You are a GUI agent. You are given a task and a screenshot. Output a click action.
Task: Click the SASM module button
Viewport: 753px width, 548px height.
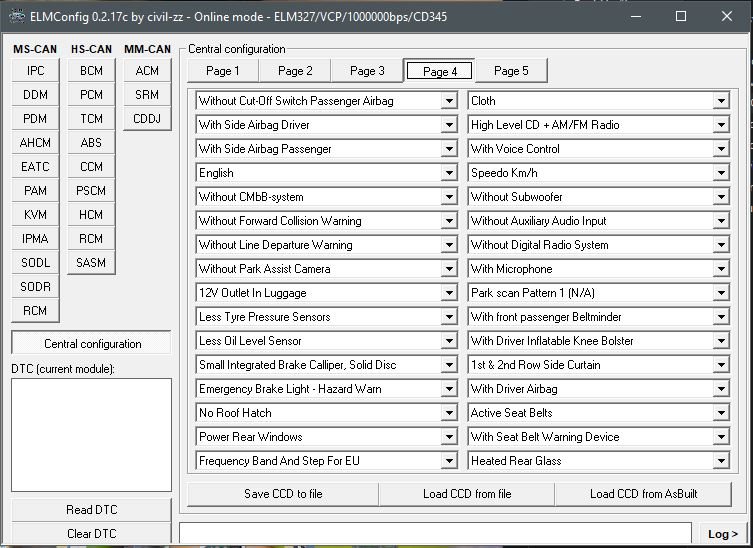pyautogui.click(x=91, y=263)
